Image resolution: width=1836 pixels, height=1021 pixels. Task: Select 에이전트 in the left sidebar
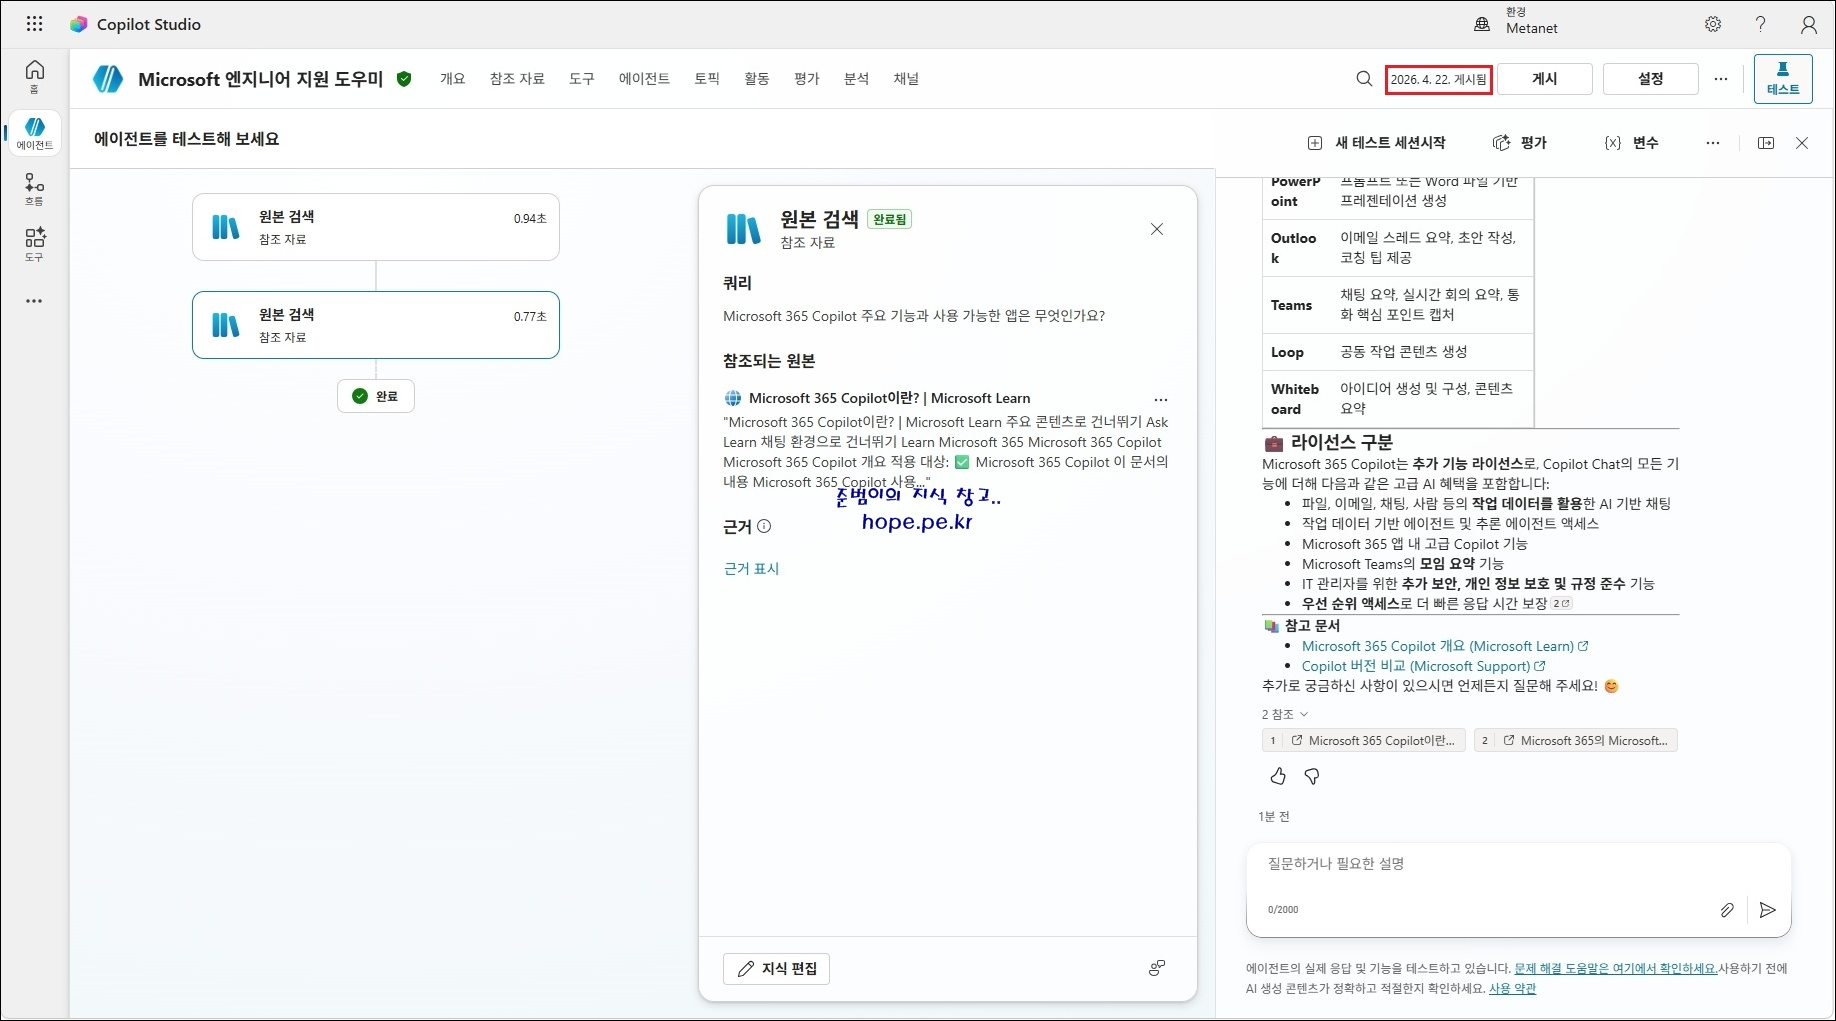(35, 133)
